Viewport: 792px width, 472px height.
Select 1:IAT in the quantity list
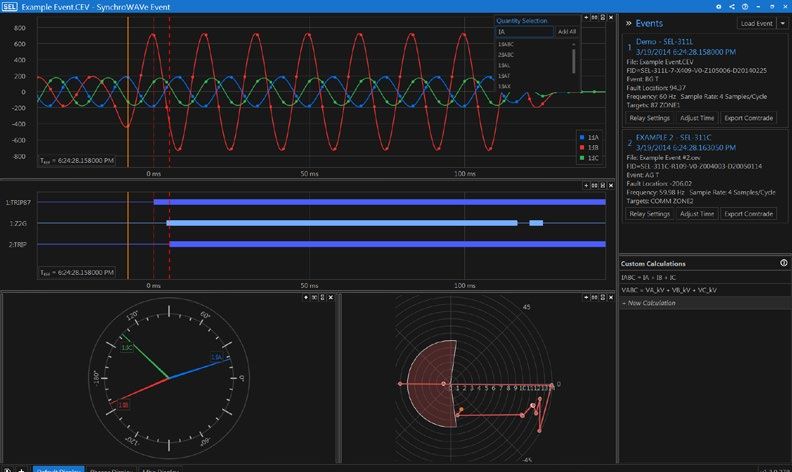(x=504, y=76)
